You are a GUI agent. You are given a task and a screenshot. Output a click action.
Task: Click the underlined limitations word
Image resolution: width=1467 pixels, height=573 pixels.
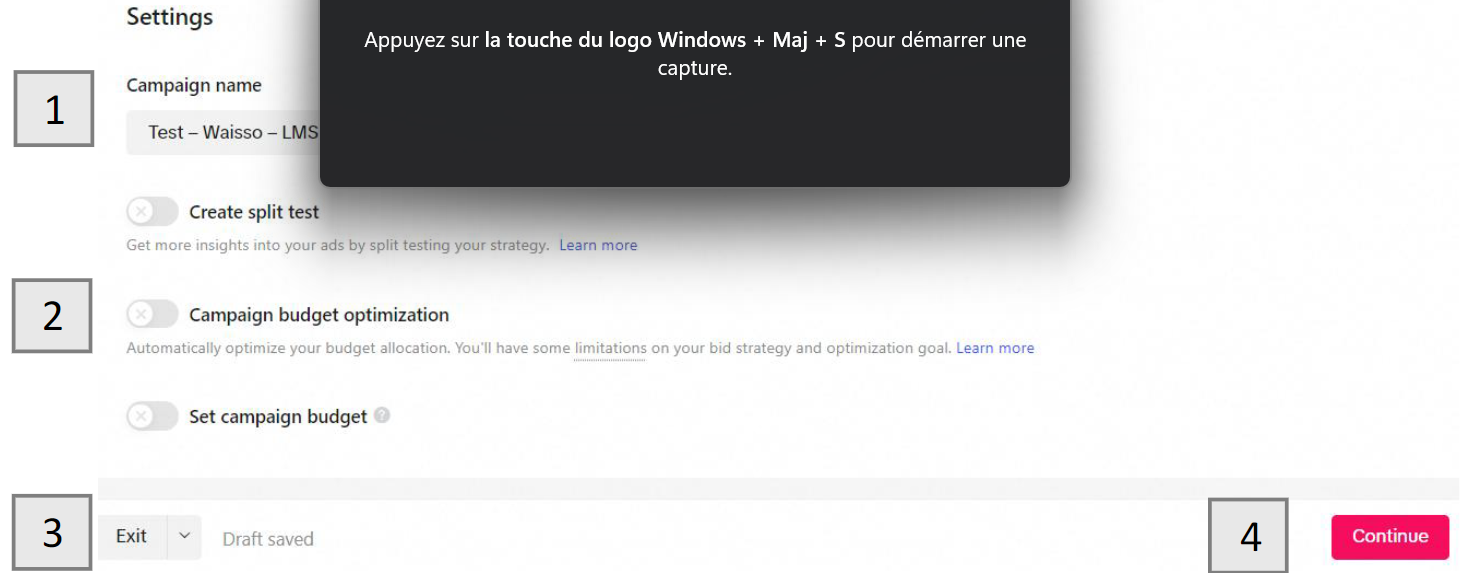[x=610, y=348]
